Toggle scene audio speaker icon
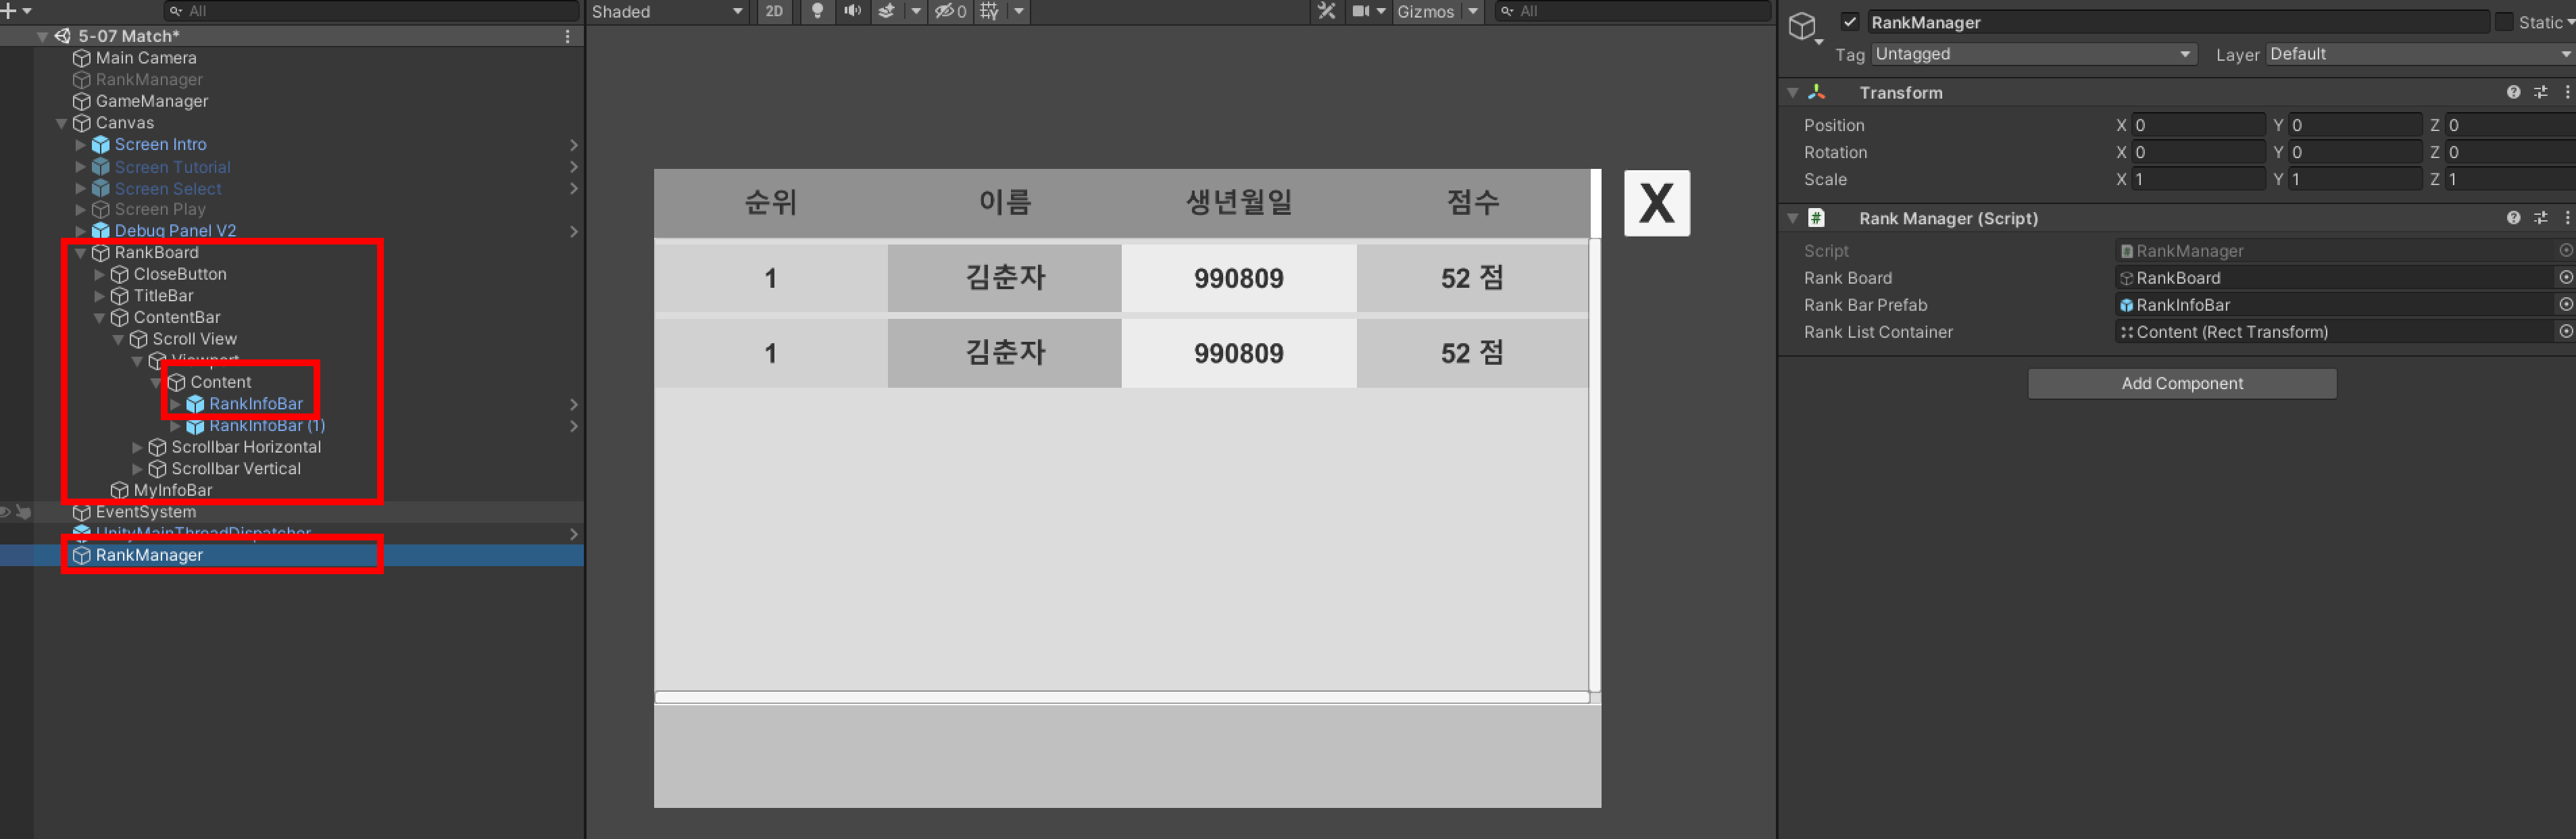Image resolution: width=2576 pixels, height=839 pixels. [852, 11]
